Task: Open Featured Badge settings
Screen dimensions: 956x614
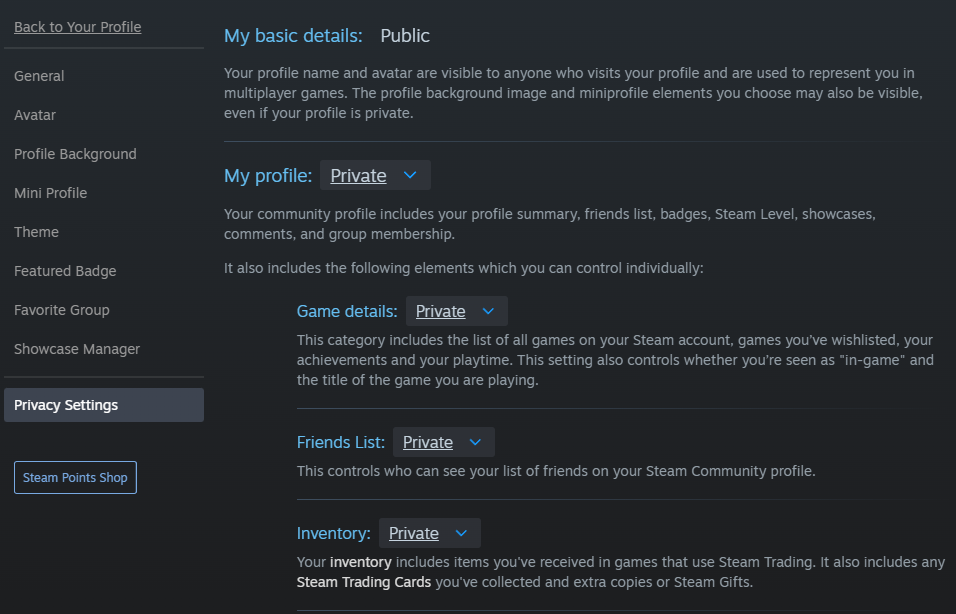Action: [65, 271]
